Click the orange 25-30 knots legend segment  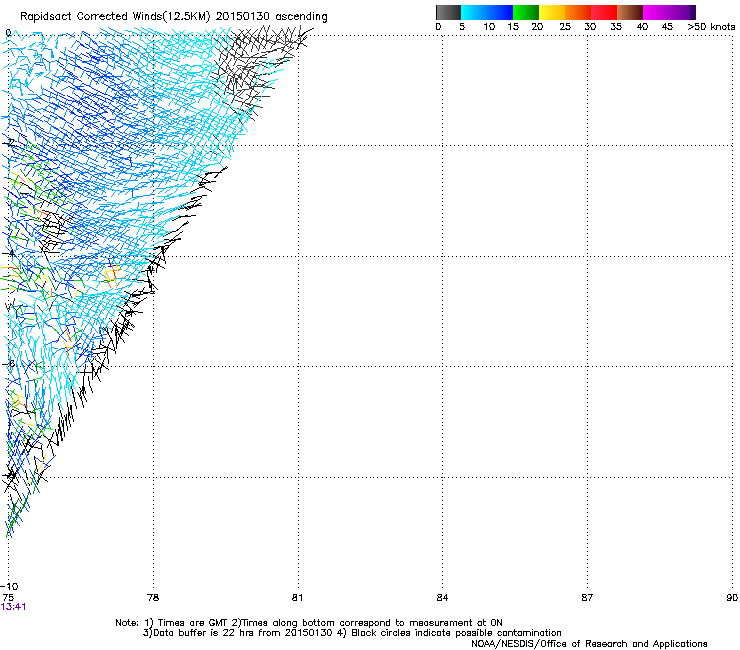click(578, 12)
